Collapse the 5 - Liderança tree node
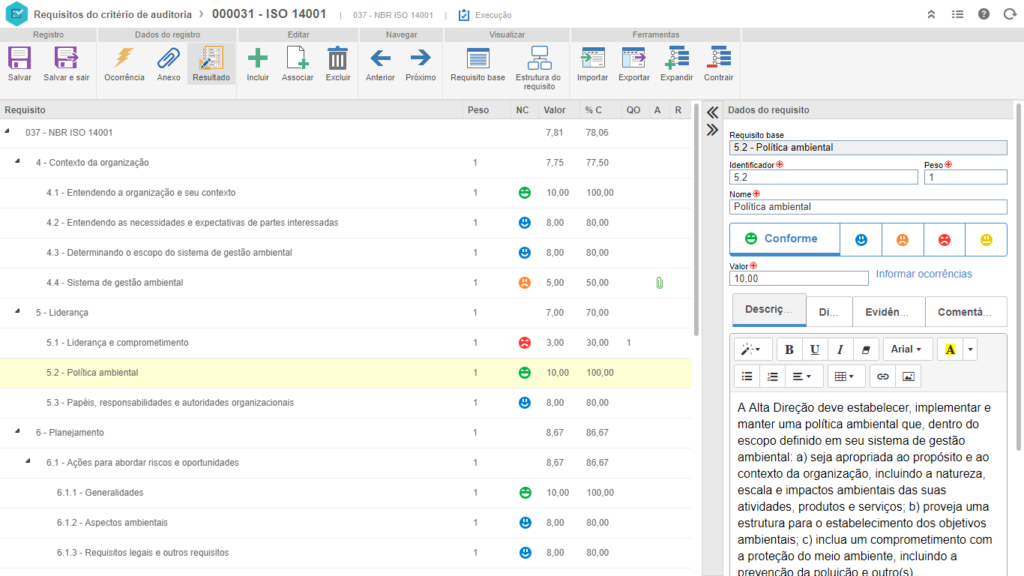 18,312
